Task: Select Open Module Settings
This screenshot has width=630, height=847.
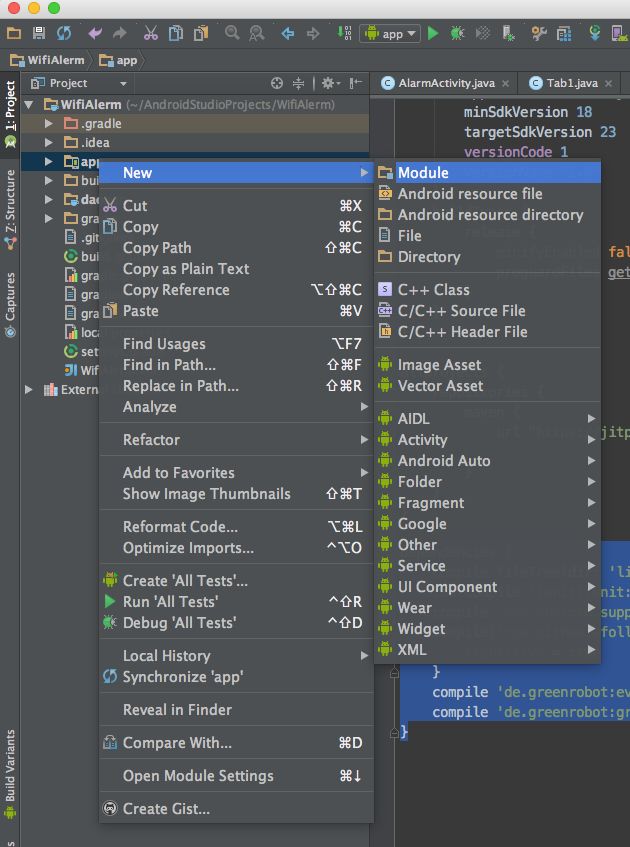Action: click(237, 776)
